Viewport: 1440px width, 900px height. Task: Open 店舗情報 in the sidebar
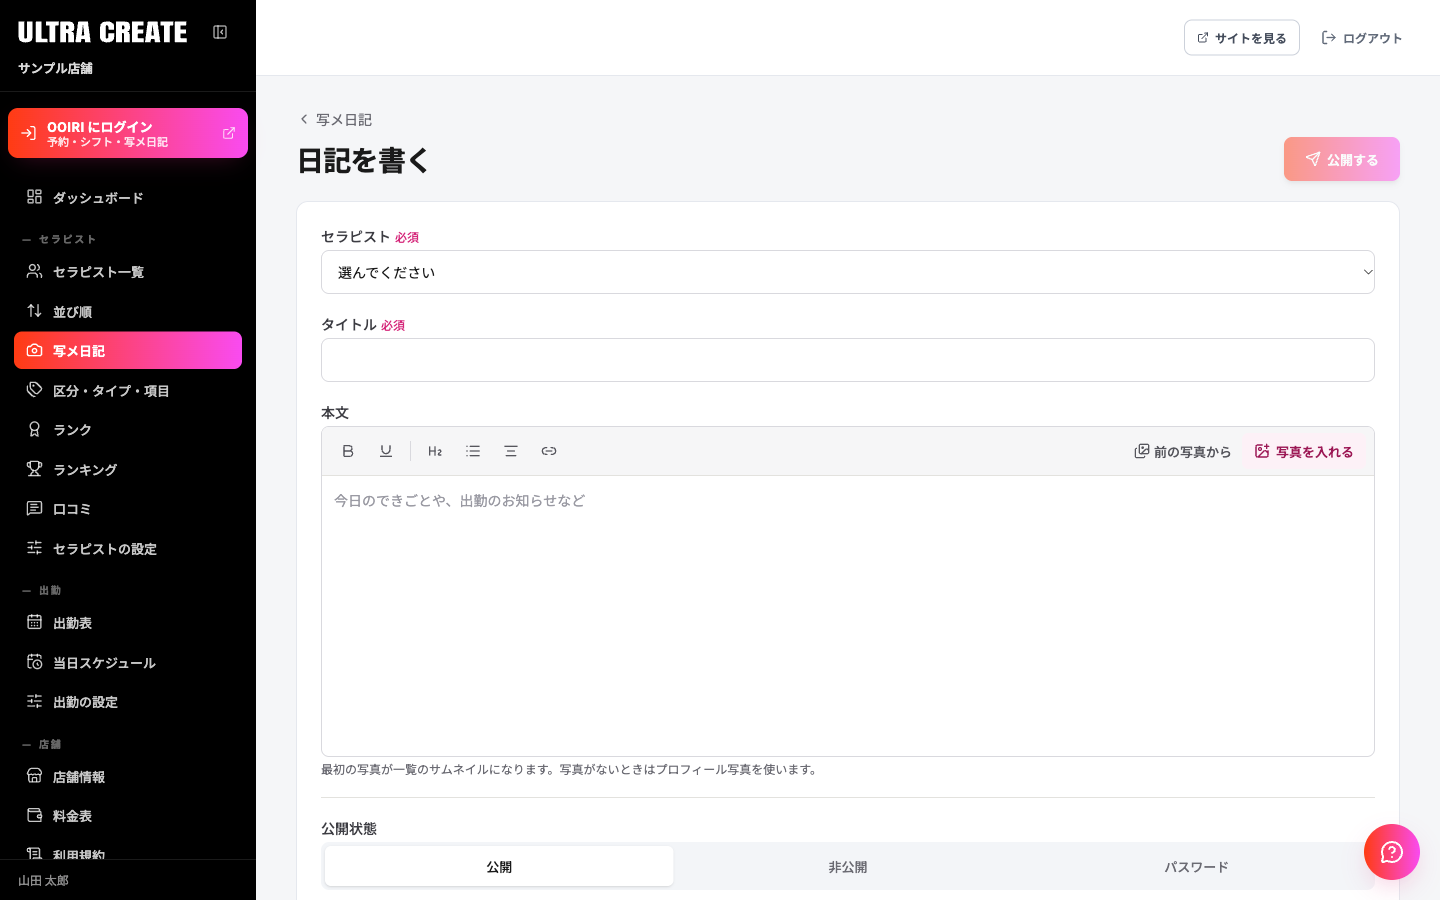point(128,777)
